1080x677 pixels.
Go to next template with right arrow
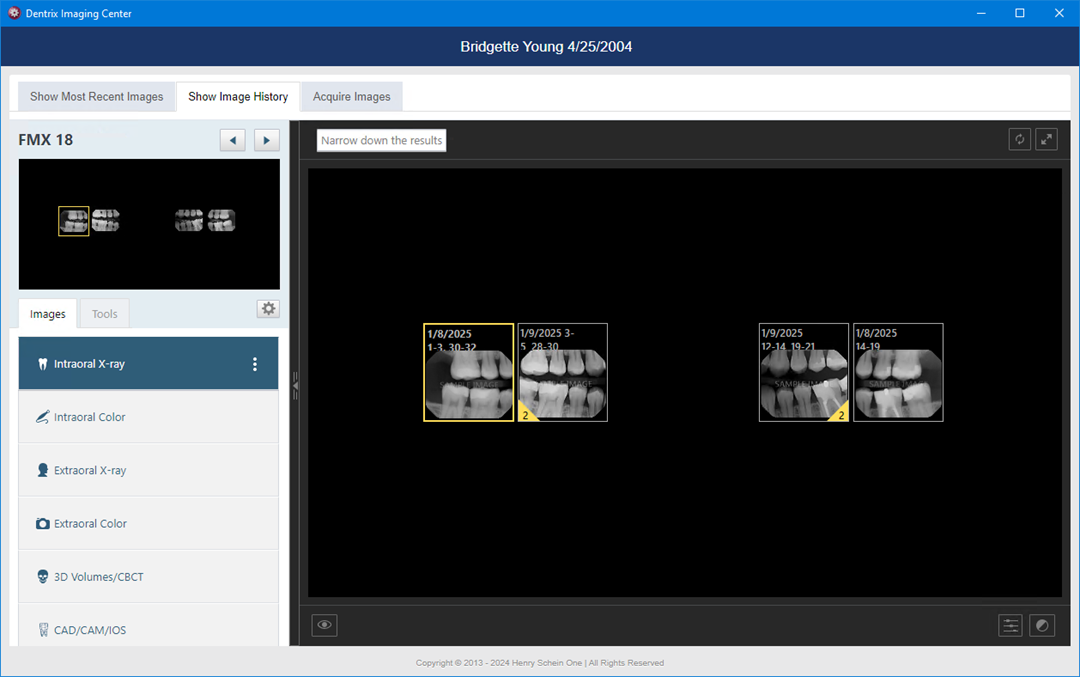pyautogui.click(x=267, y=140)
